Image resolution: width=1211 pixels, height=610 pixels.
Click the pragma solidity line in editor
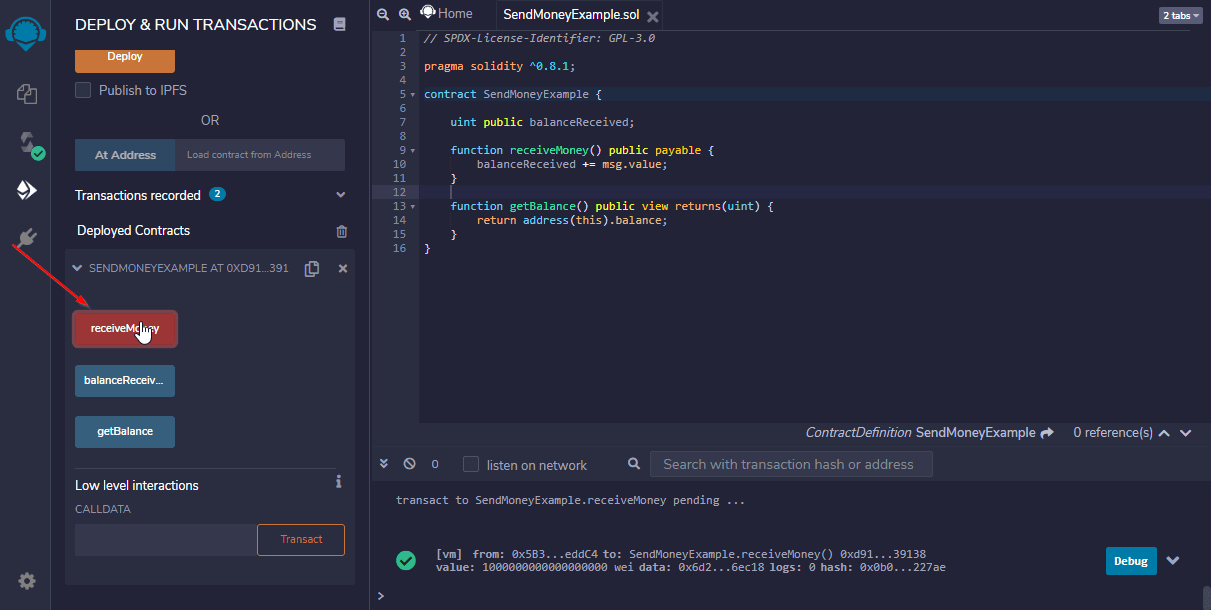tap(500, 66)
